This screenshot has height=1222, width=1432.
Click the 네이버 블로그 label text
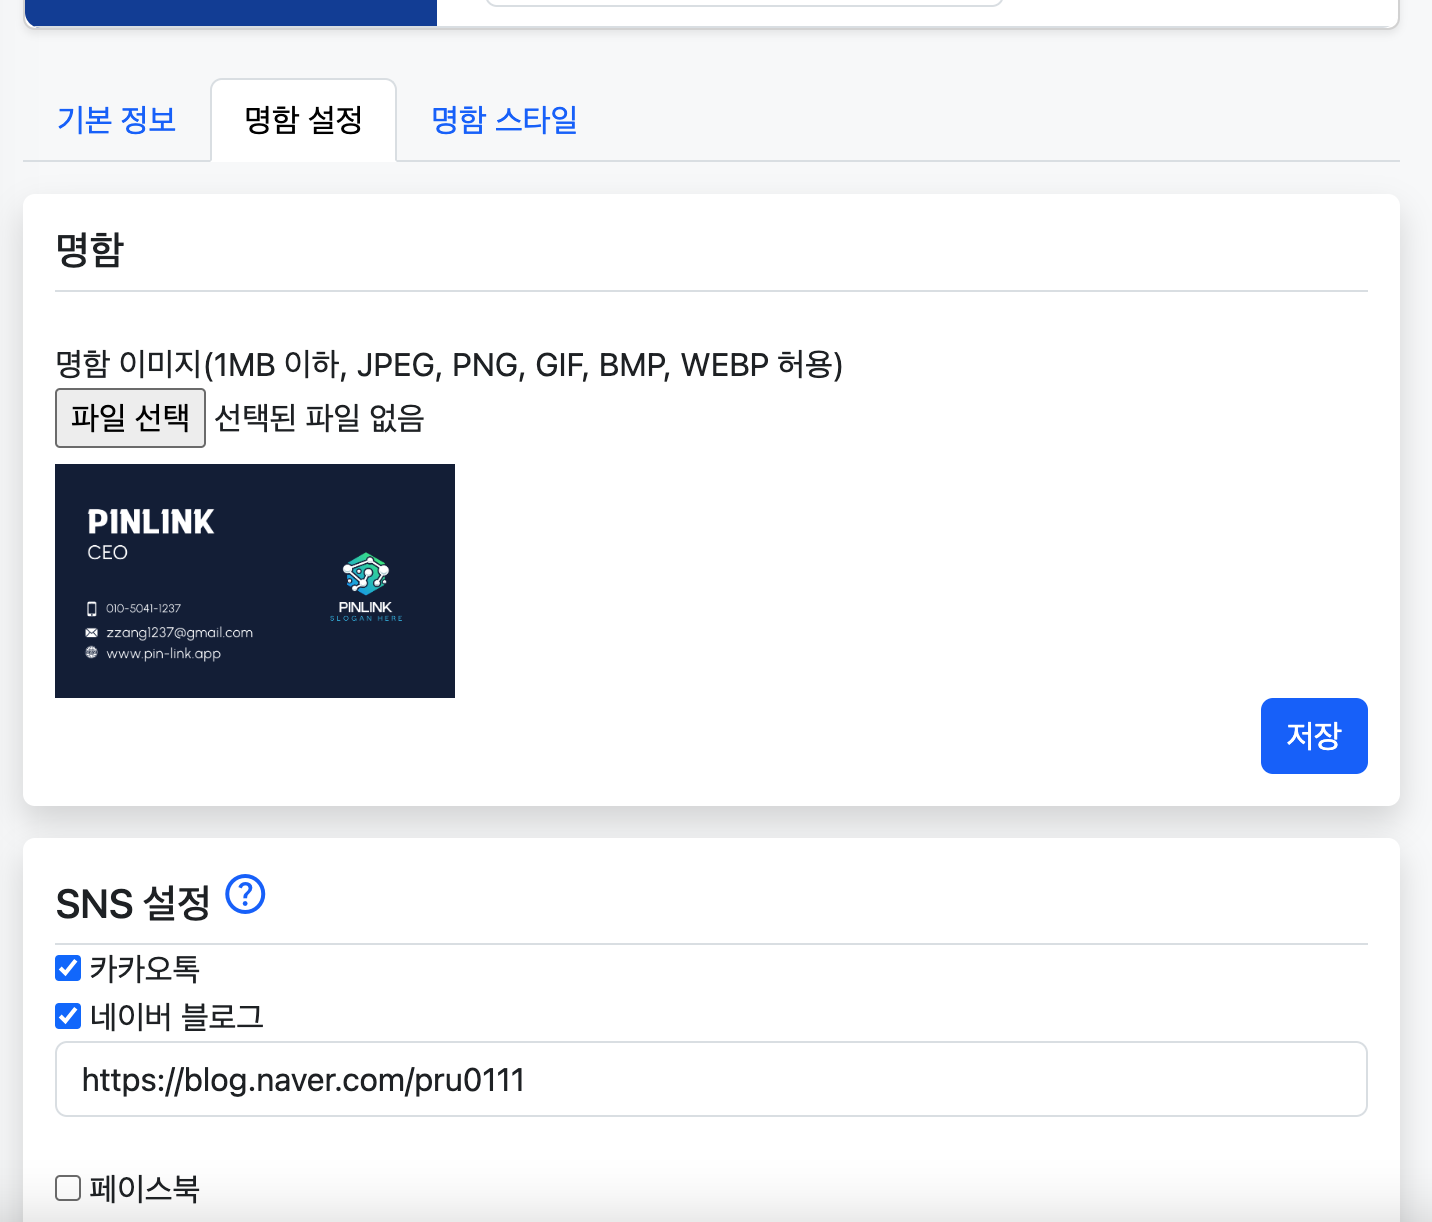point(177,1016)
